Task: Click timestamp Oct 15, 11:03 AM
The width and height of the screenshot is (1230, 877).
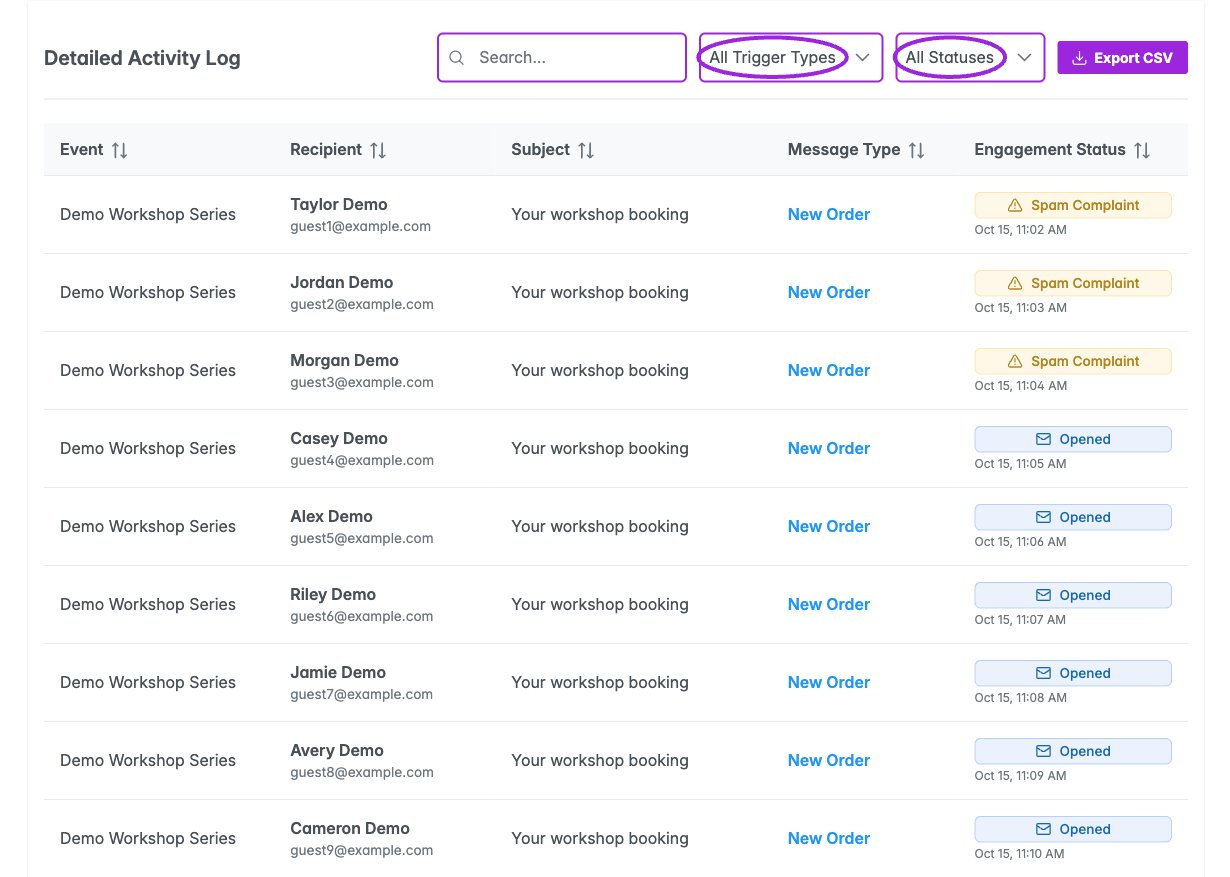Action: coord(1021,308)
